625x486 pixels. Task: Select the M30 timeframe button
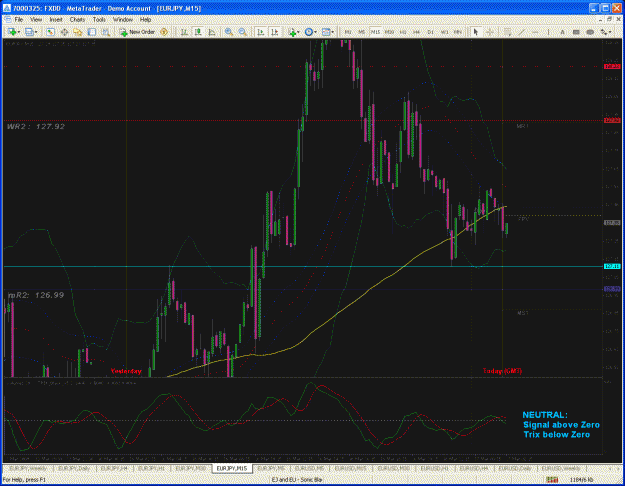(x=389, y=32)
